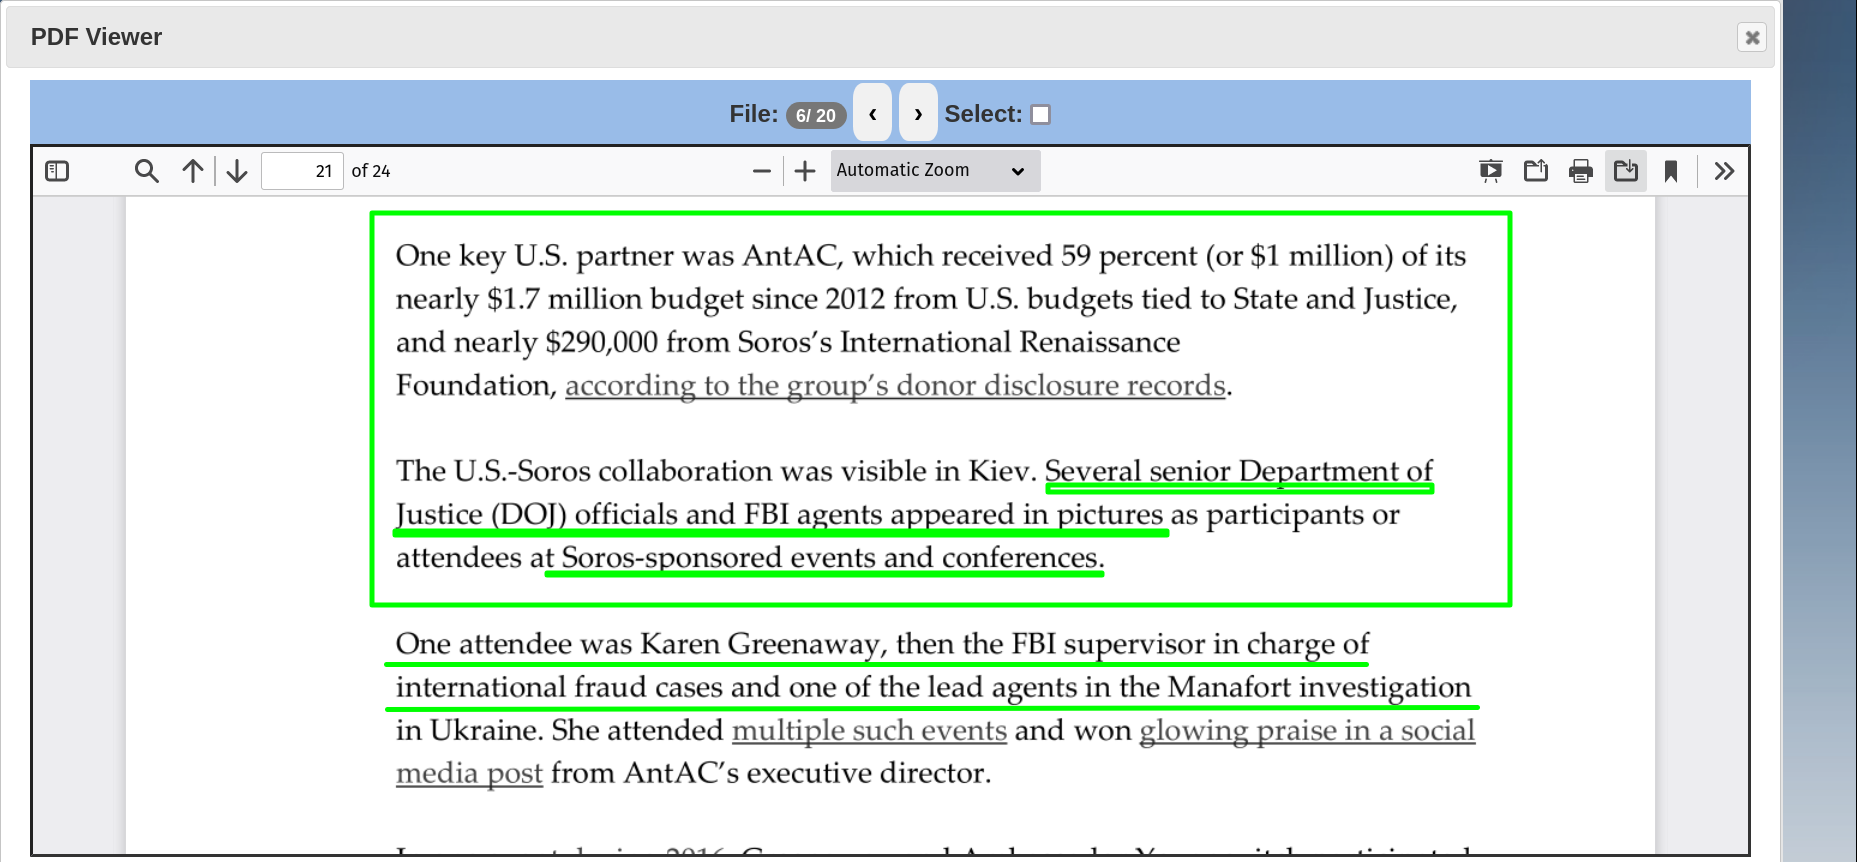This screenshot has height=862, width=1857.
Task: Click the 6/20 file counter badge
Action: click(x=816, y=115)
